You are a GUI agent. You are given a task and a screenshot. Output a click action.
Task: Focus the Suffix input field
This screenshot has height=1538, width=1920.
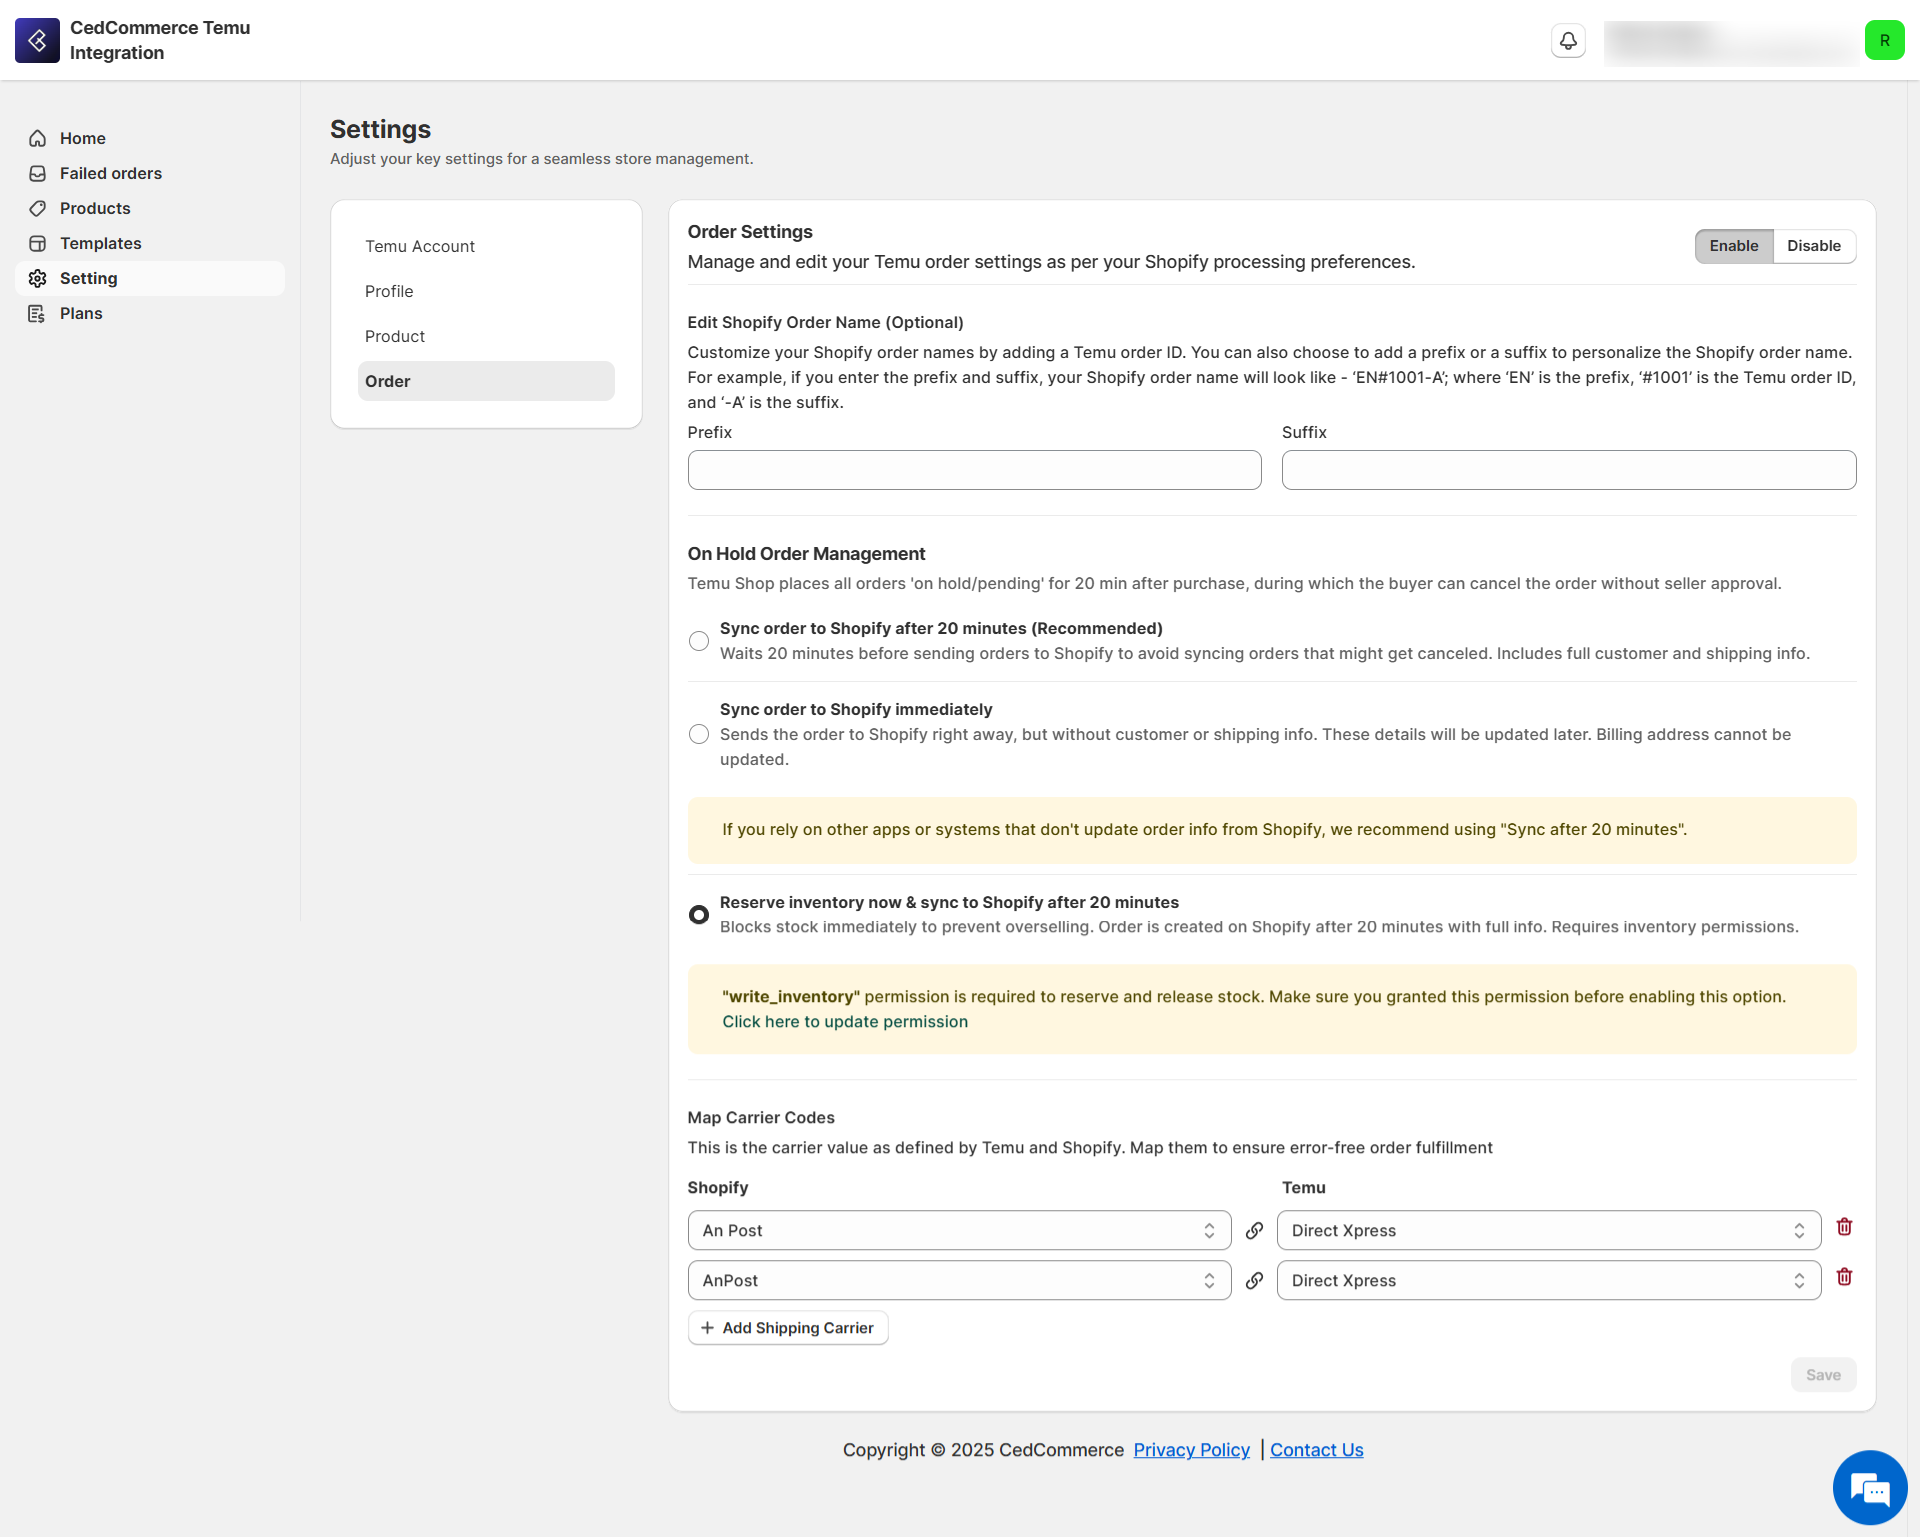pyautogui.click(x=1569, y=470)
